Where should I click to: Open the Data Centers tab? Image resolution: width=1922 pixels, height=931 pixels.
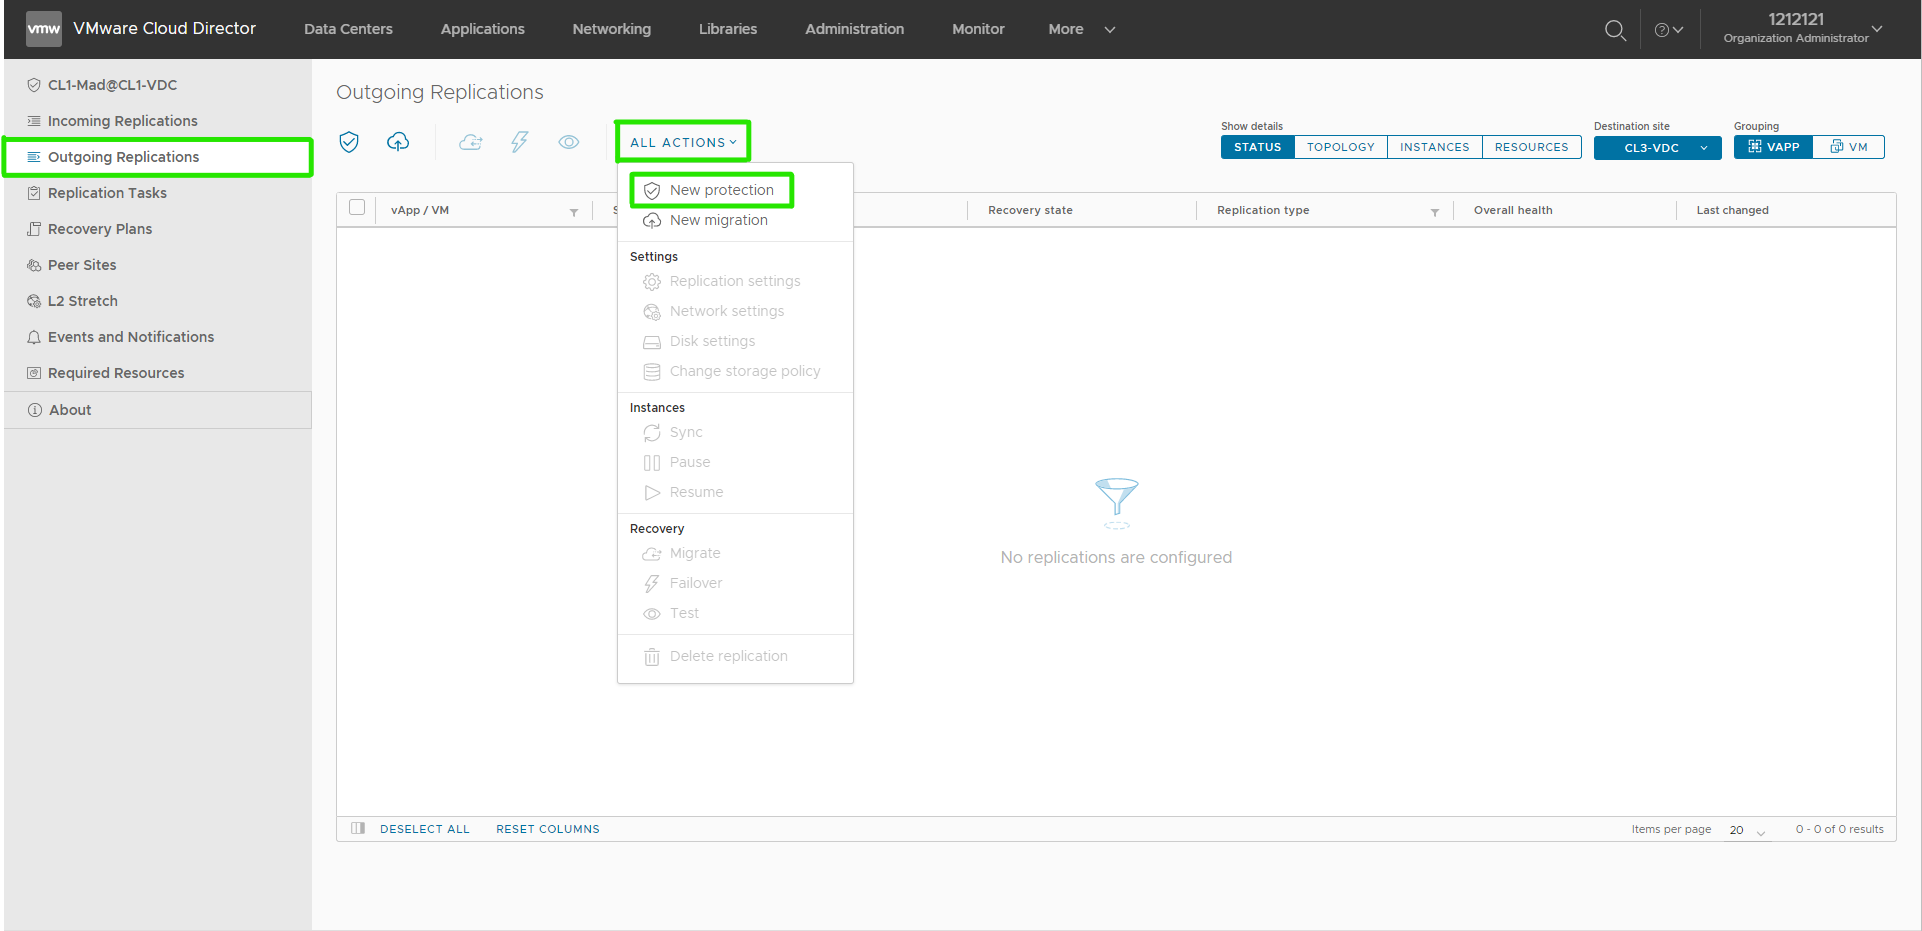tap(348, 29)
